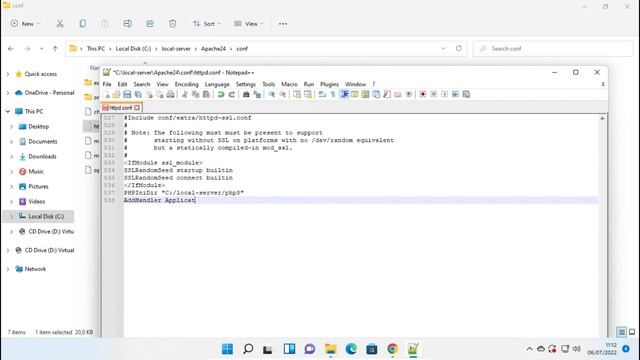Click the New button in File Explorer
Viewport: 640px width, 360px height.
tap(25, 24)
